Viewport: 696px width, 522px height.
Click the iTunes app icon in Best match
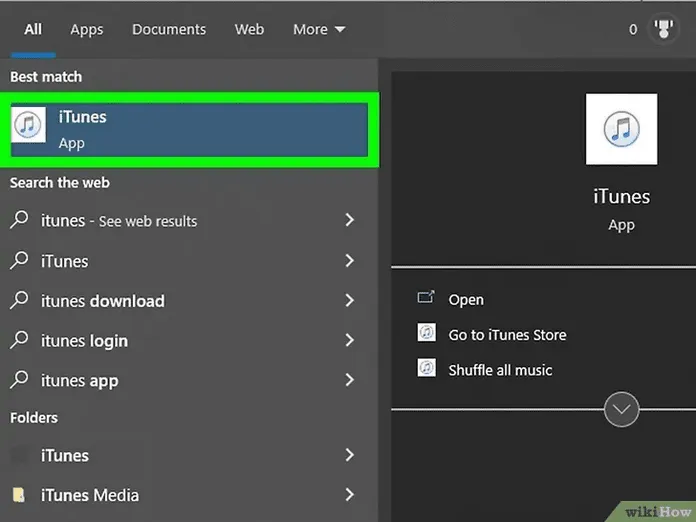tap(28, 126)
